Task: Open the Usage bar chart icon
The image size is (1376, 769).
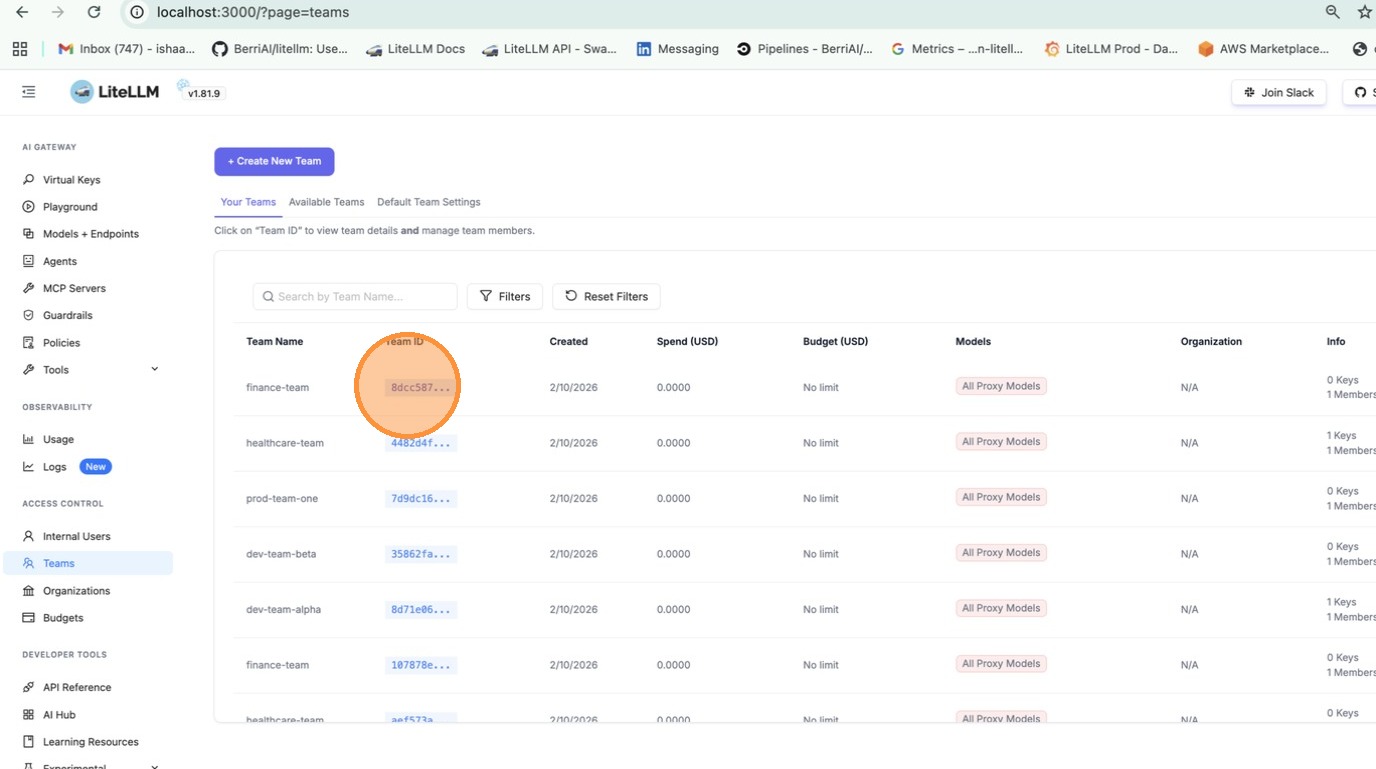Action: pos(28,439)
